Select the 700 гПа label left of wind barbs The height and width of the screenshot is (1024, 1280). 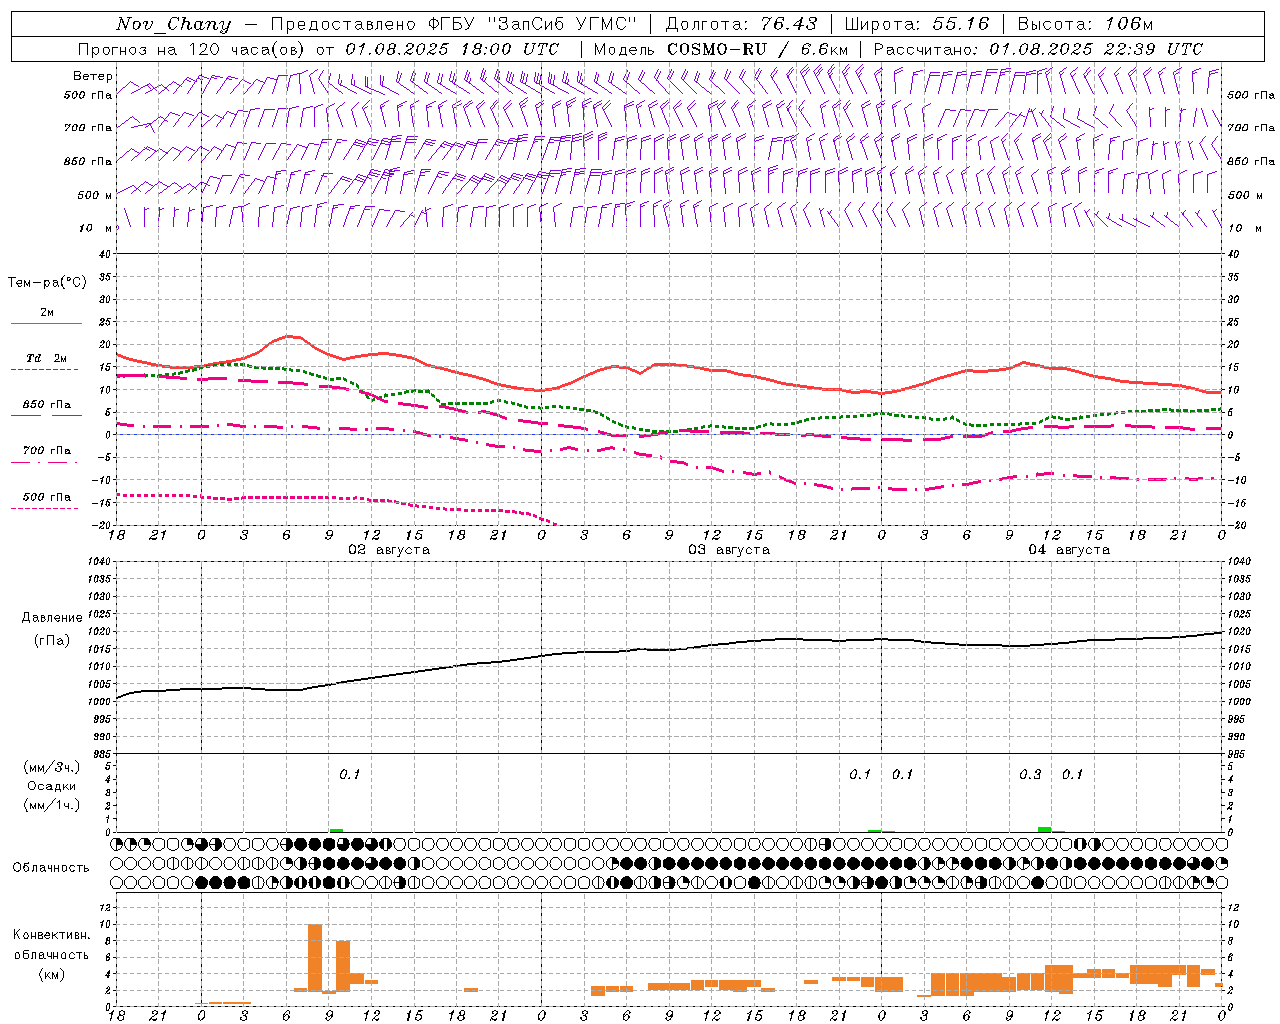[88, 128]
